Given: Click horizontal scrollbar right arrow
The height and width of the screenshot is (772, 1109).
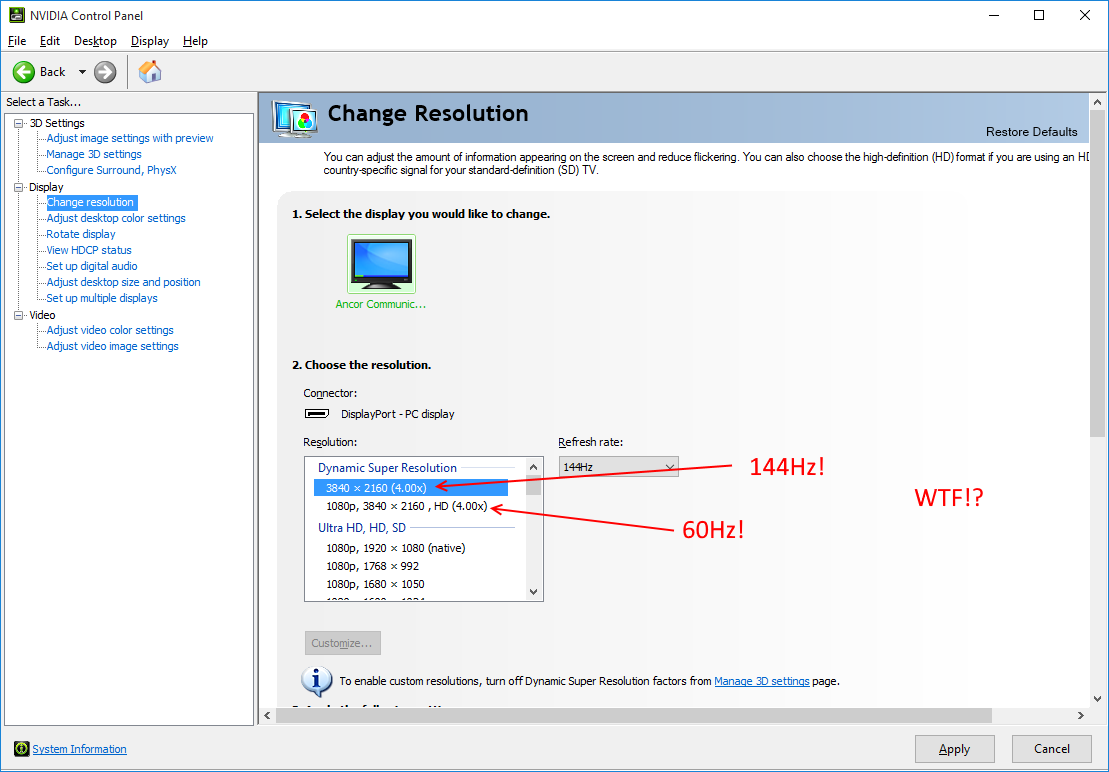Looking at the screenshot, I should [1081, 715].
